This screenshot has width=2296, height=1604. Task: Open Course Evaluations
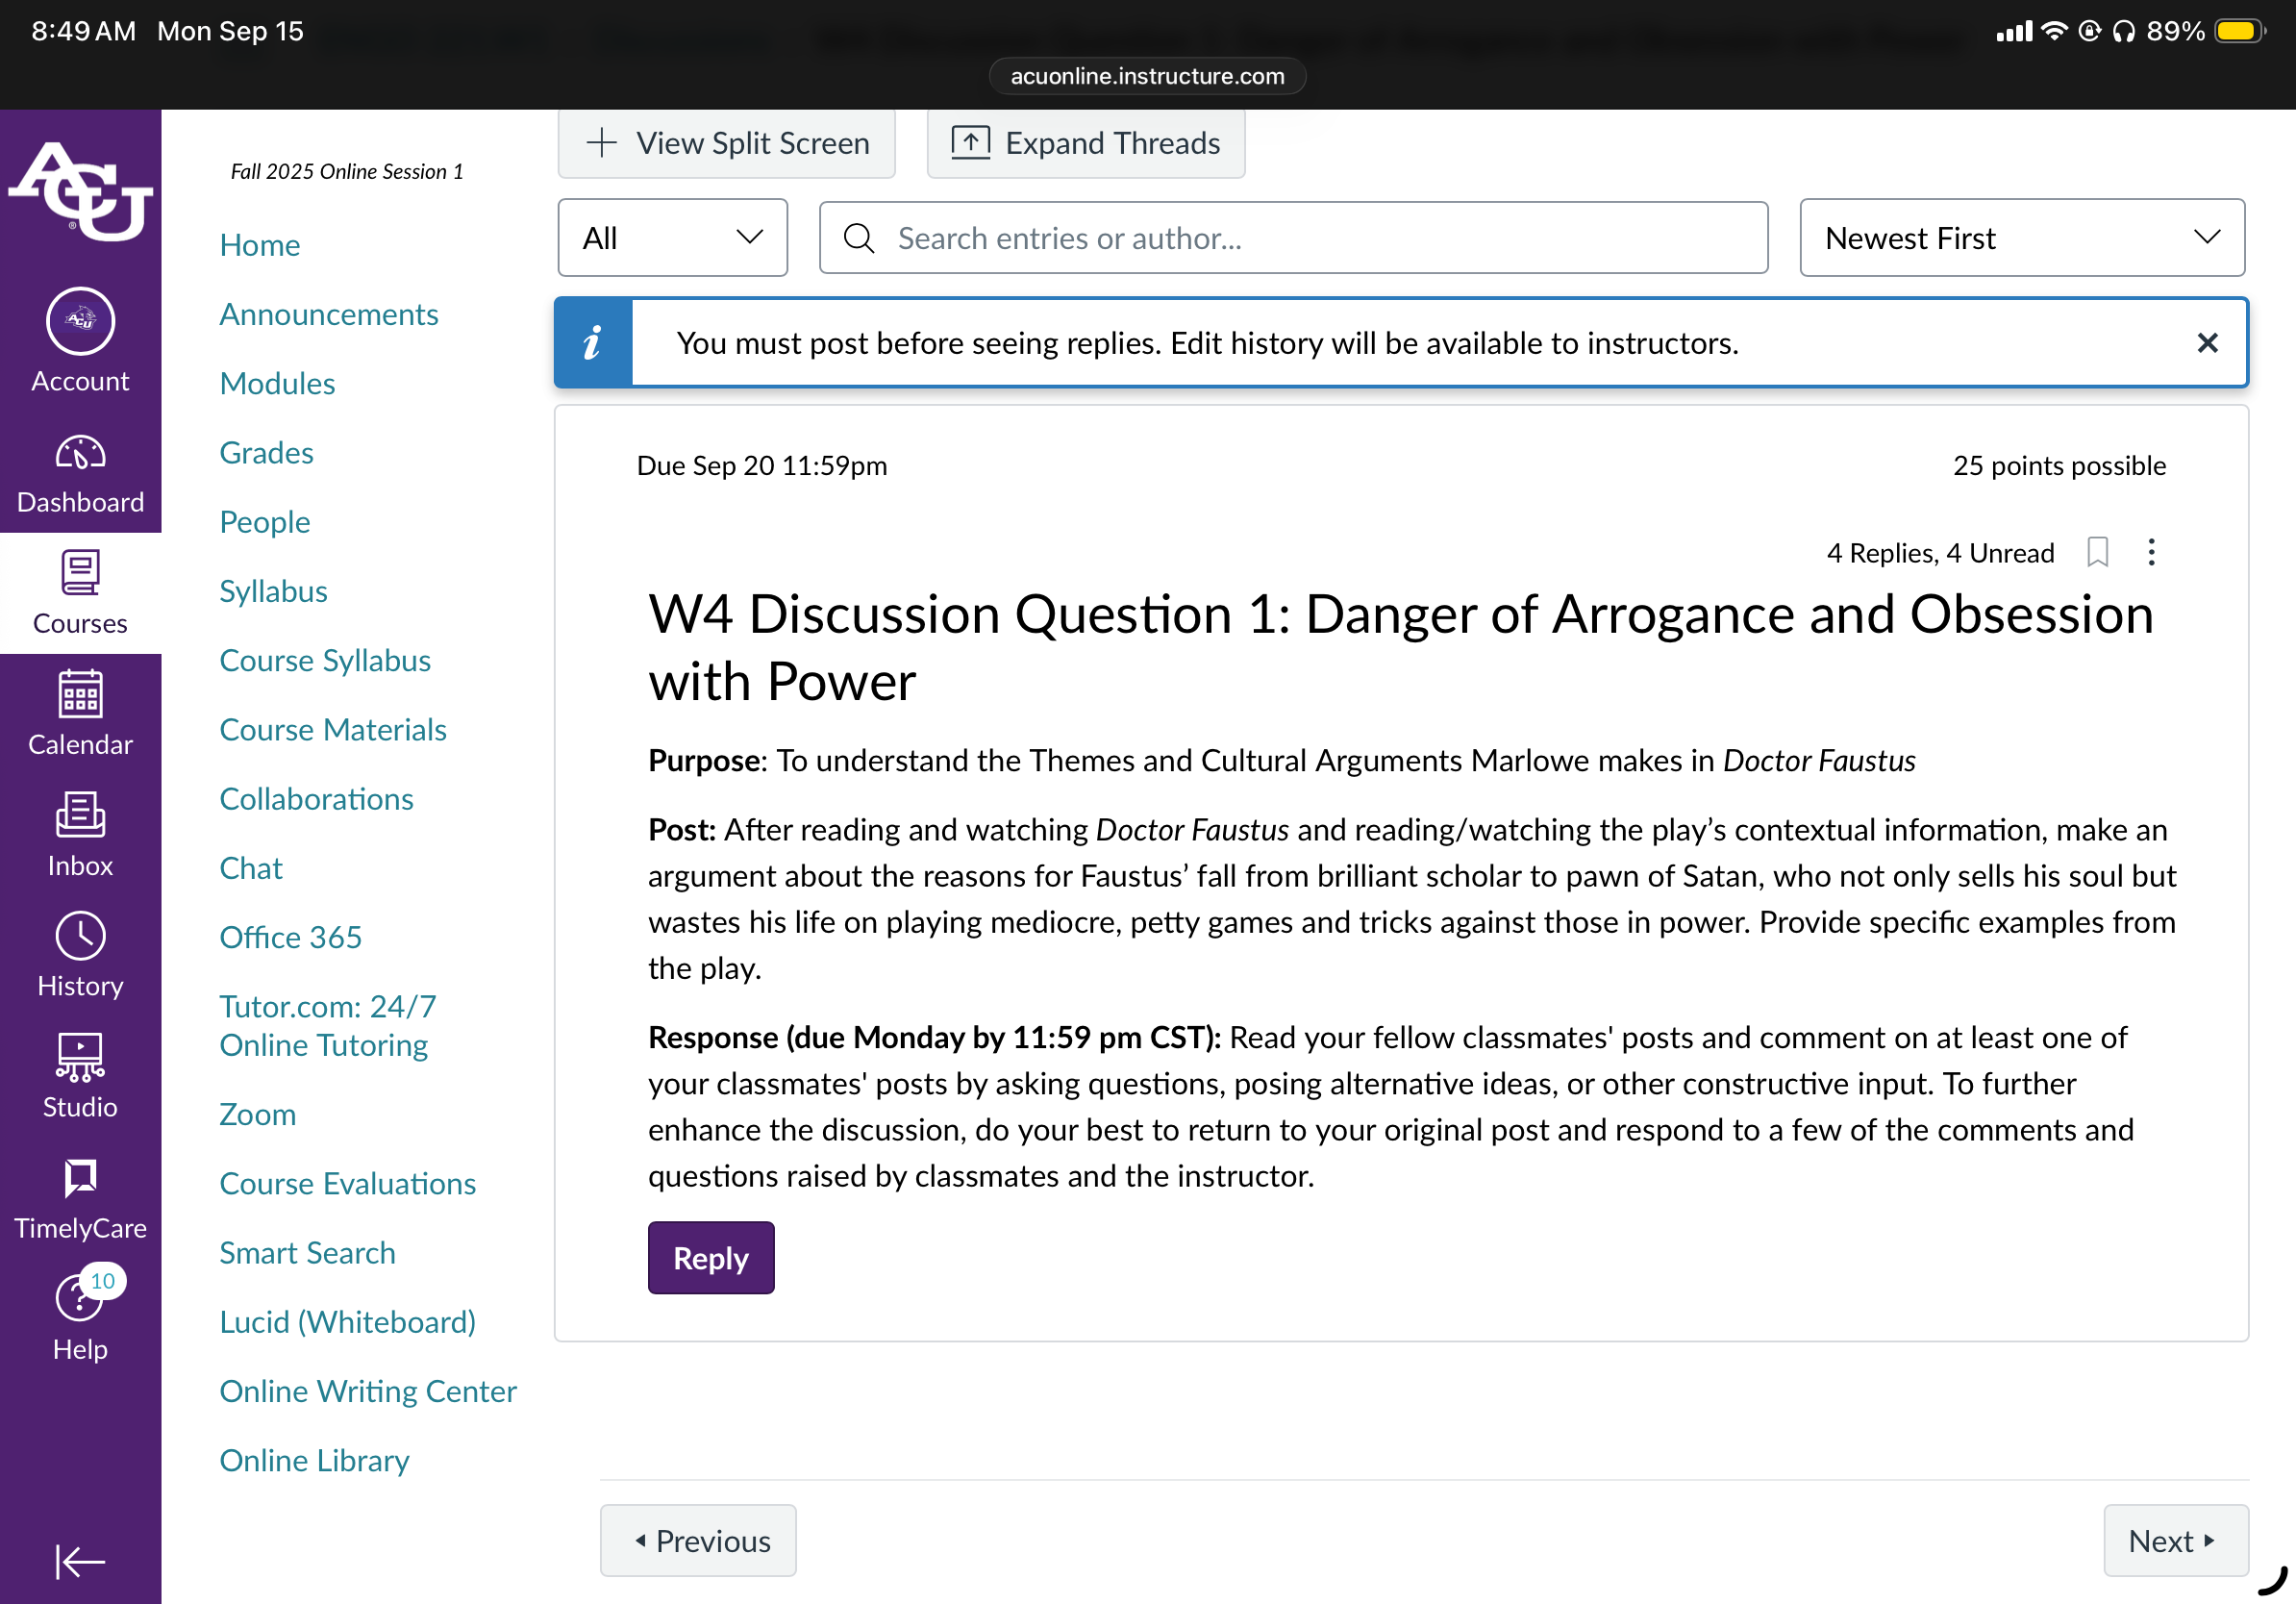coord(348,1183)
